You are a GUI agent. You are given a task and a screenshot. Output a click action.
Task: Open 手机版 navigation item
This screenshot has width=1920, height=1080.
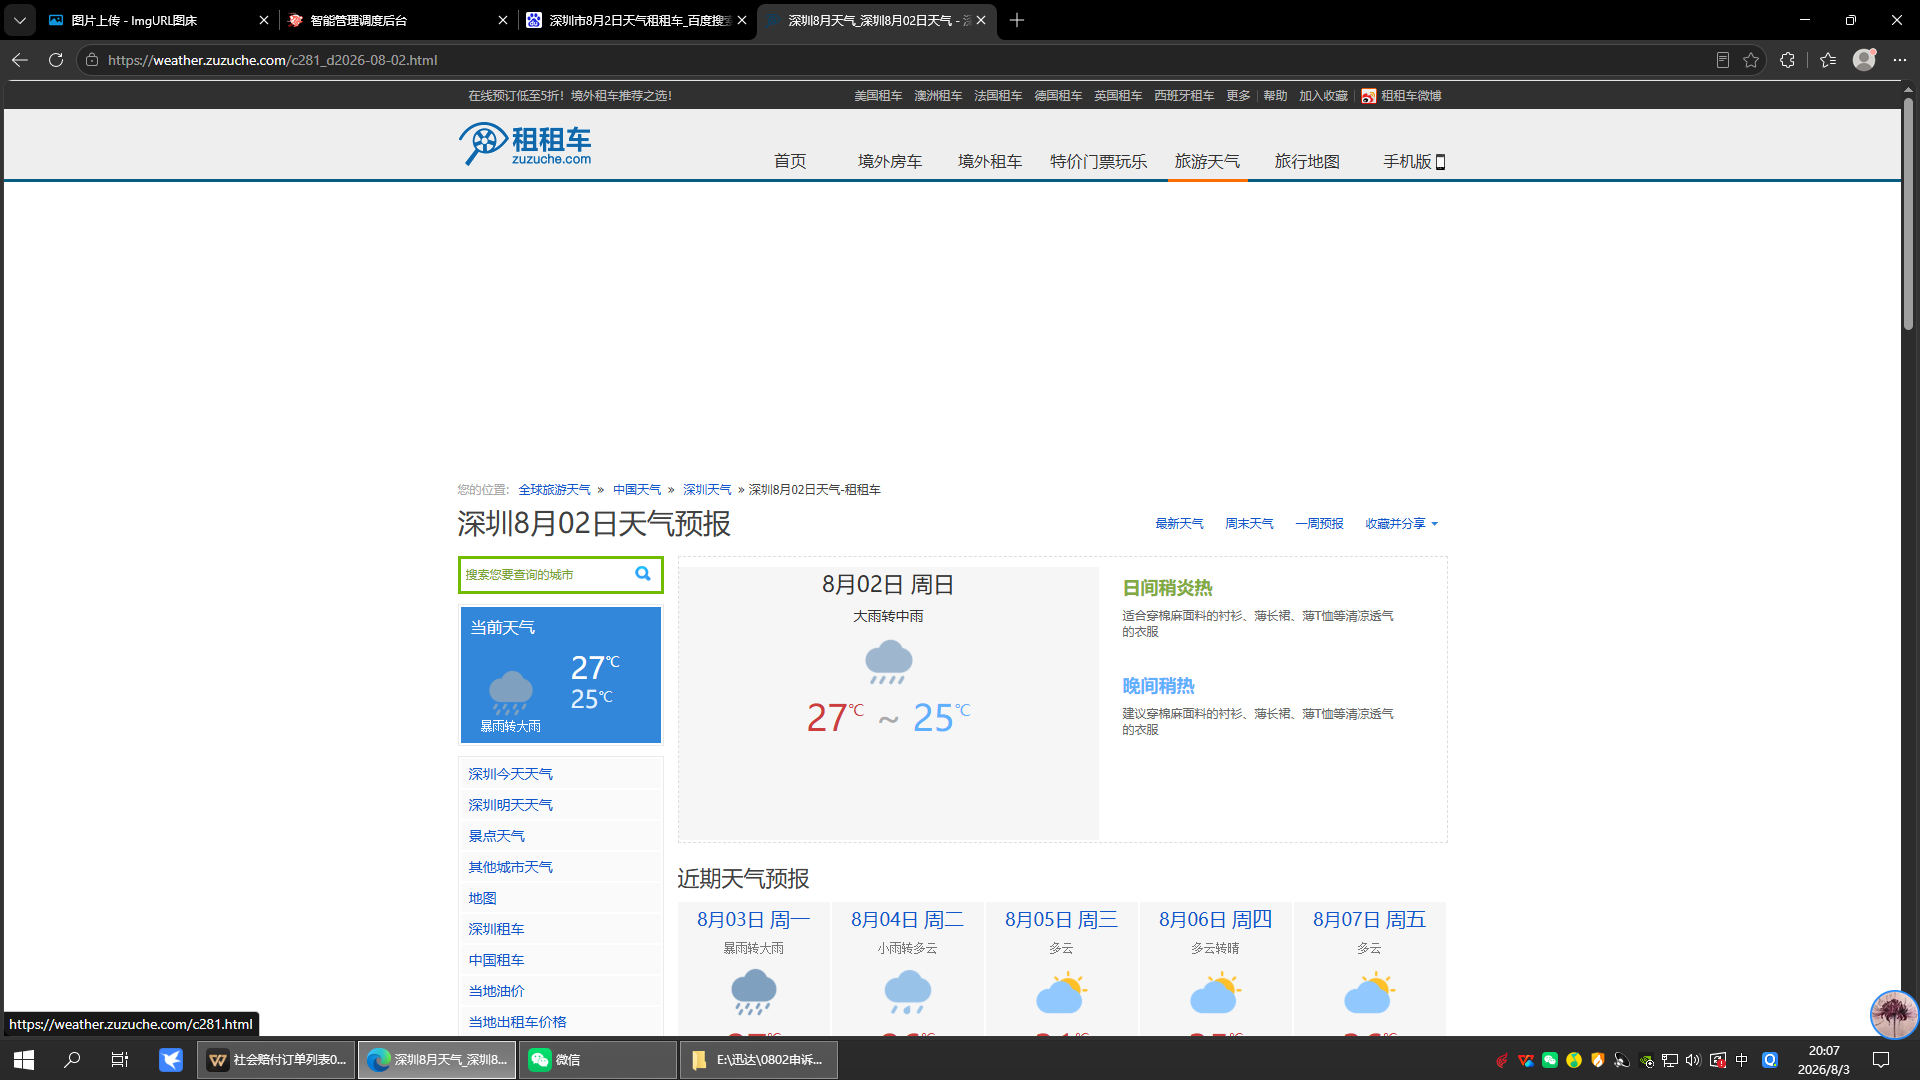pyautogui.click(x=1414, y=161)
